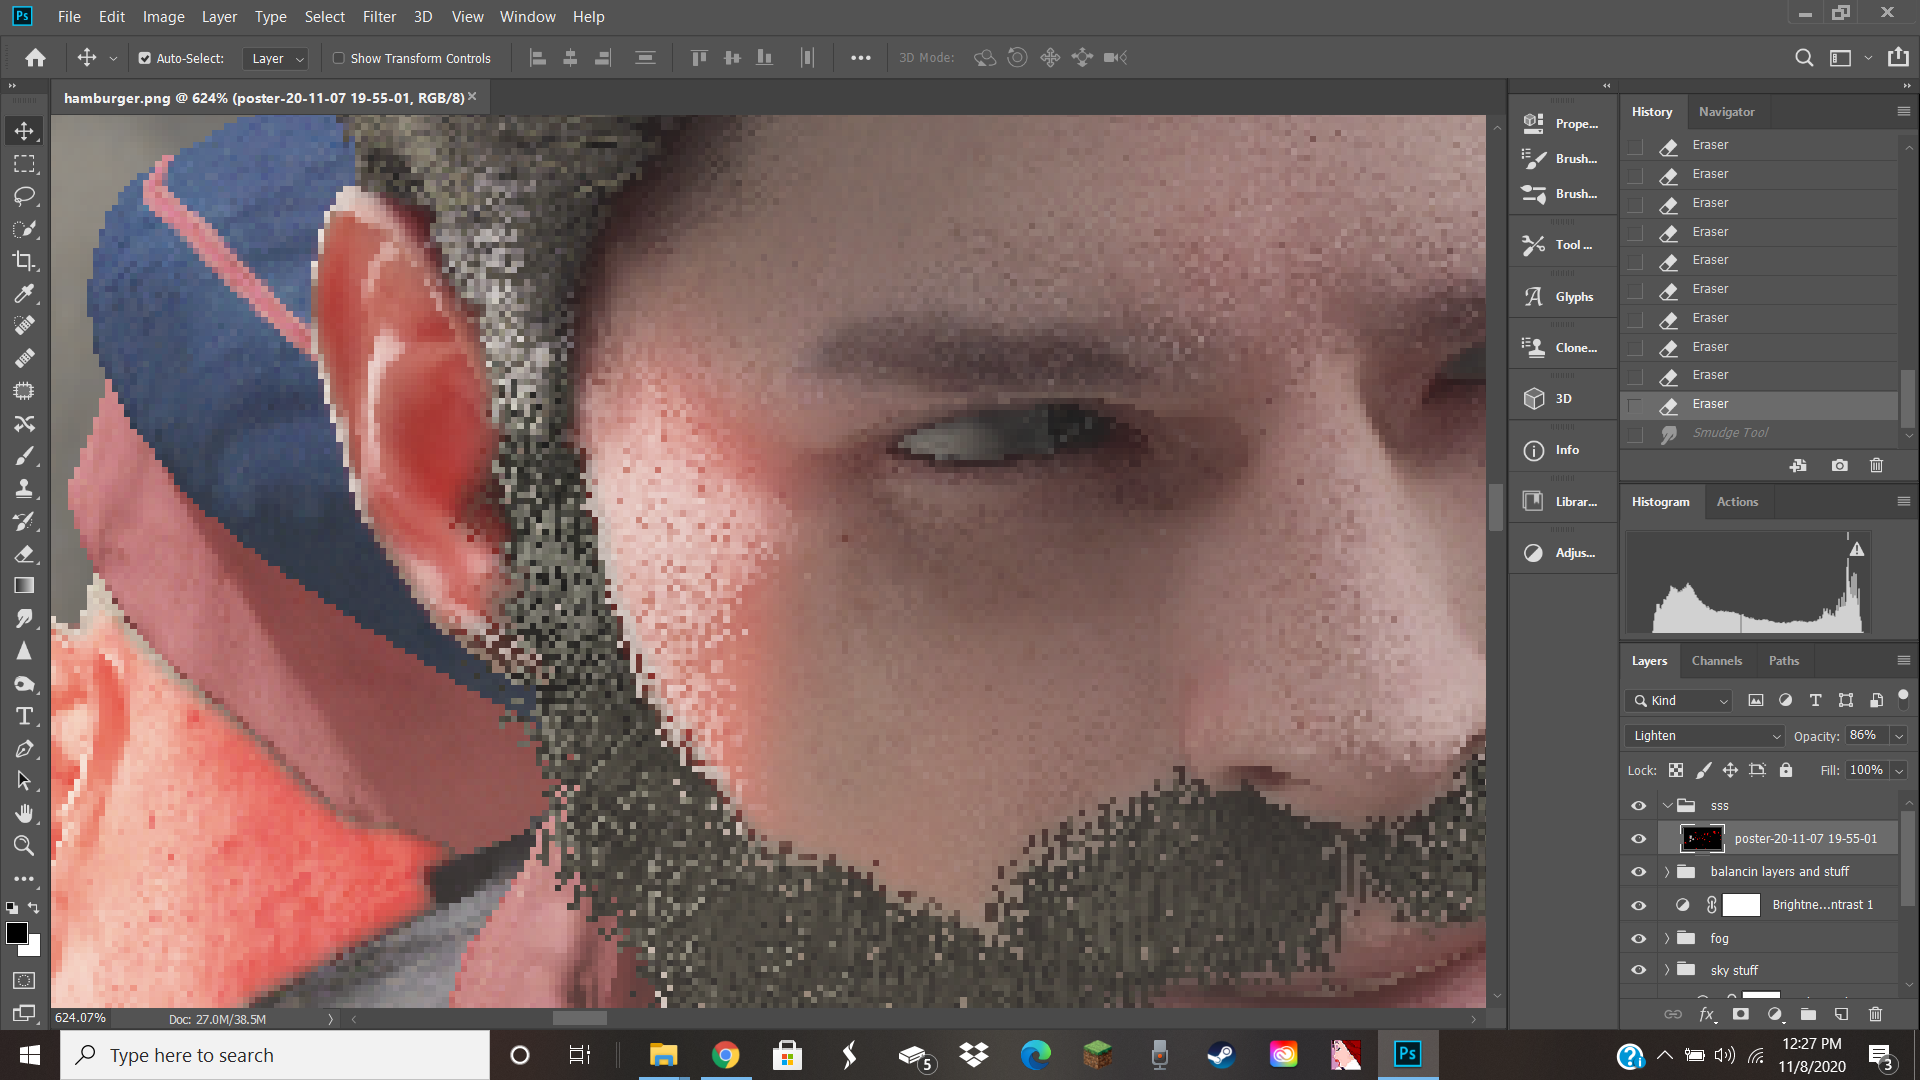Switch to the Channels tab
This screenshot has height=1080, width=1920.
tap(1716, 661)
